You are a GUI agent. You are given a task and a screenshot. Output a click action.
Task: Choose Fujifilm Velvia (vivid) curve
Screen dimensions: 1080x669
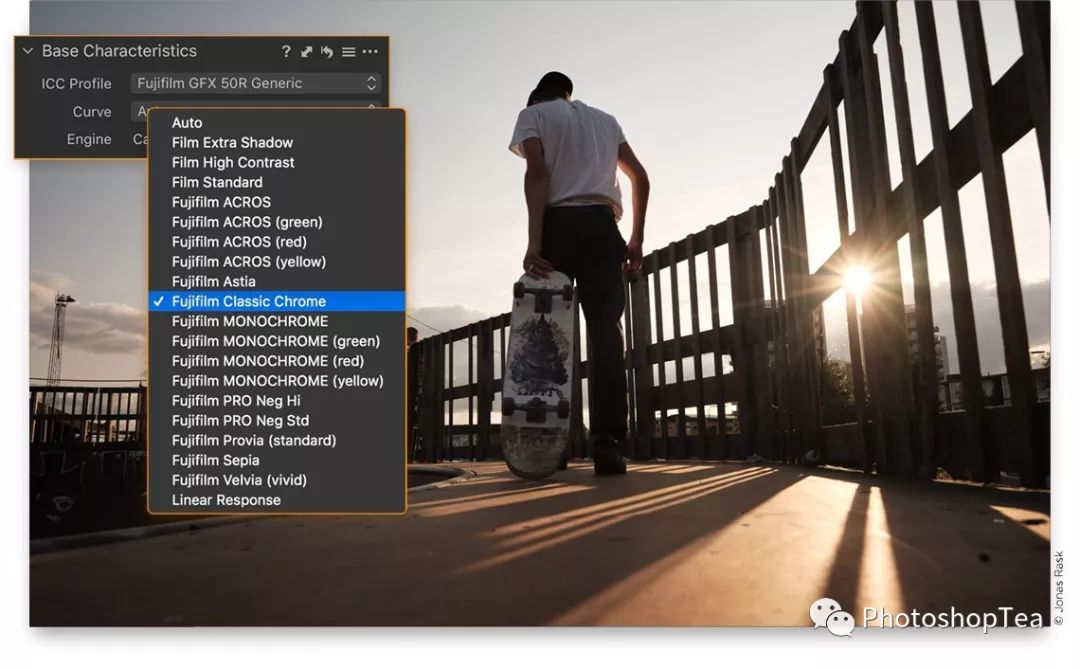(x=277, y=481)
